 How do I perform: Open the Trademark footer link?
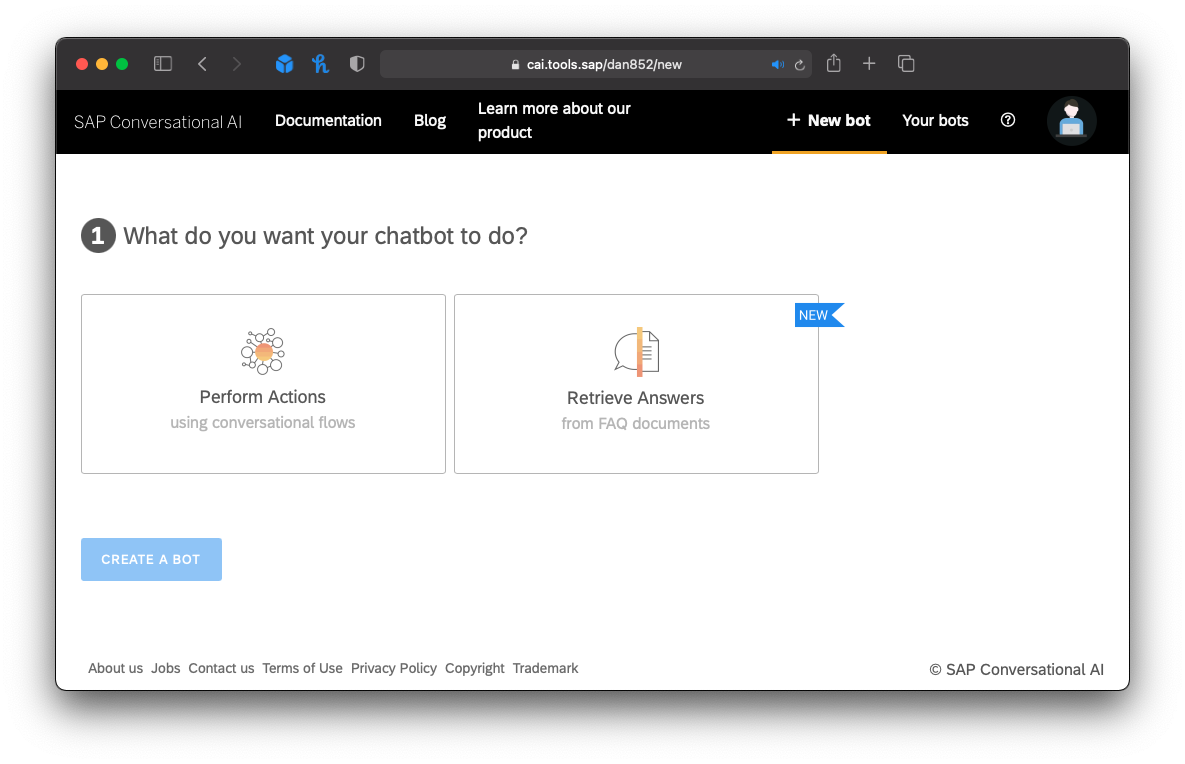545,668
